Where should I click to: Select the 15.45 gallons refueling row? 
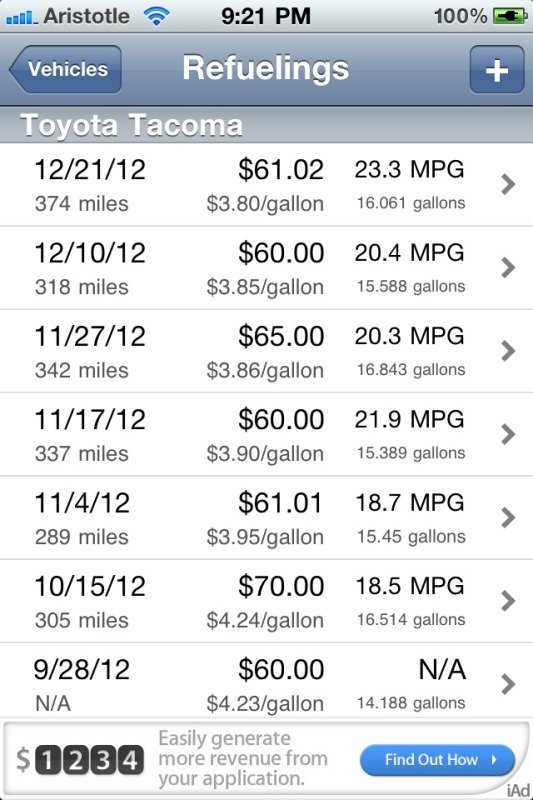coord(266,518)
